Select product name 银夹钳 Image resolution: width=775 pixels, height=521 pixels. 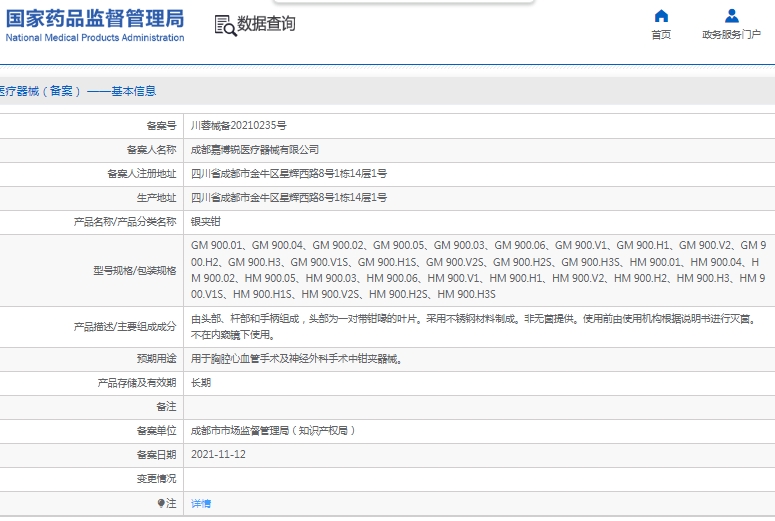[x=206, y=221]
